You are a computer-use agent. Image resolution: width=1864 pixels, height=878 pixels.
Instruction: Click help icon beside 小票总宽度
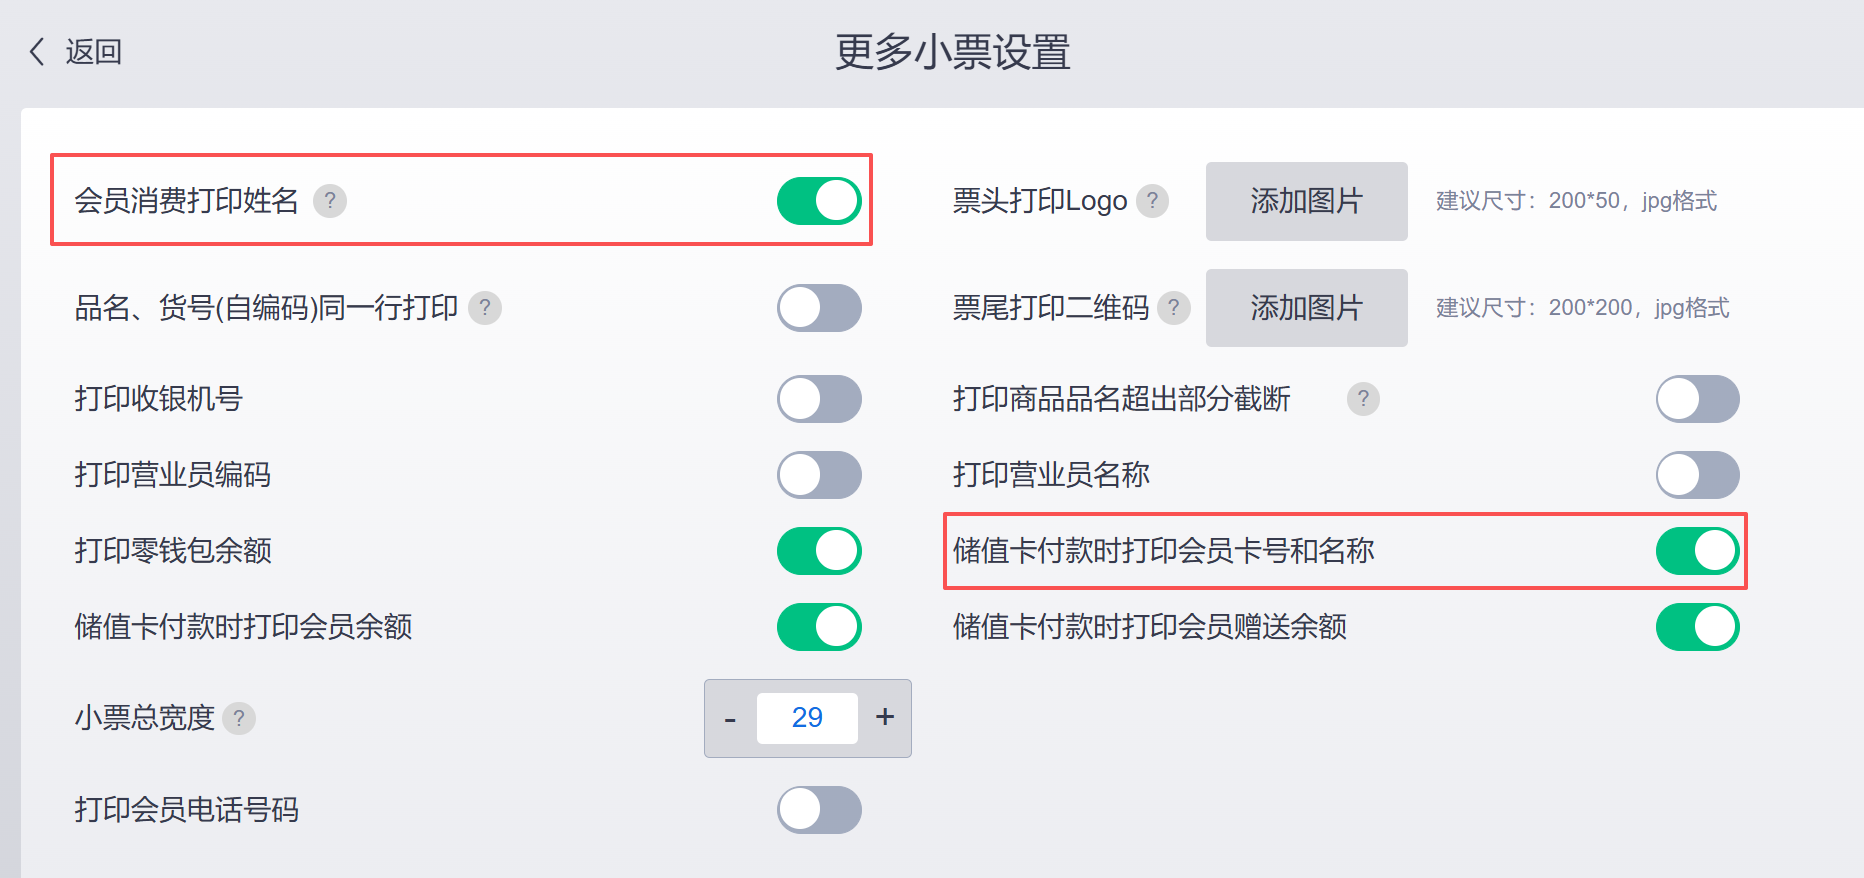[239, 718]
